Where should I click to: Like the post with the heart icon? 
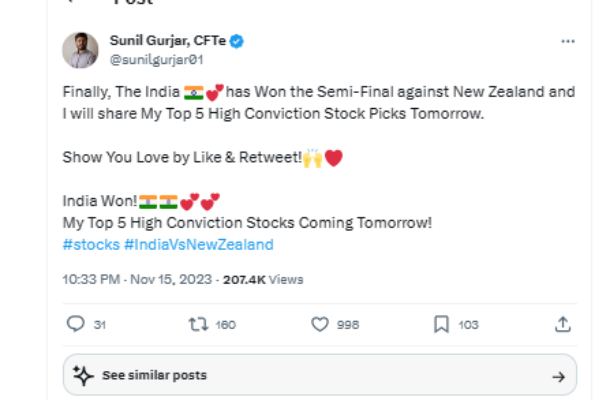pyautogui.click(x=320, y=324)
